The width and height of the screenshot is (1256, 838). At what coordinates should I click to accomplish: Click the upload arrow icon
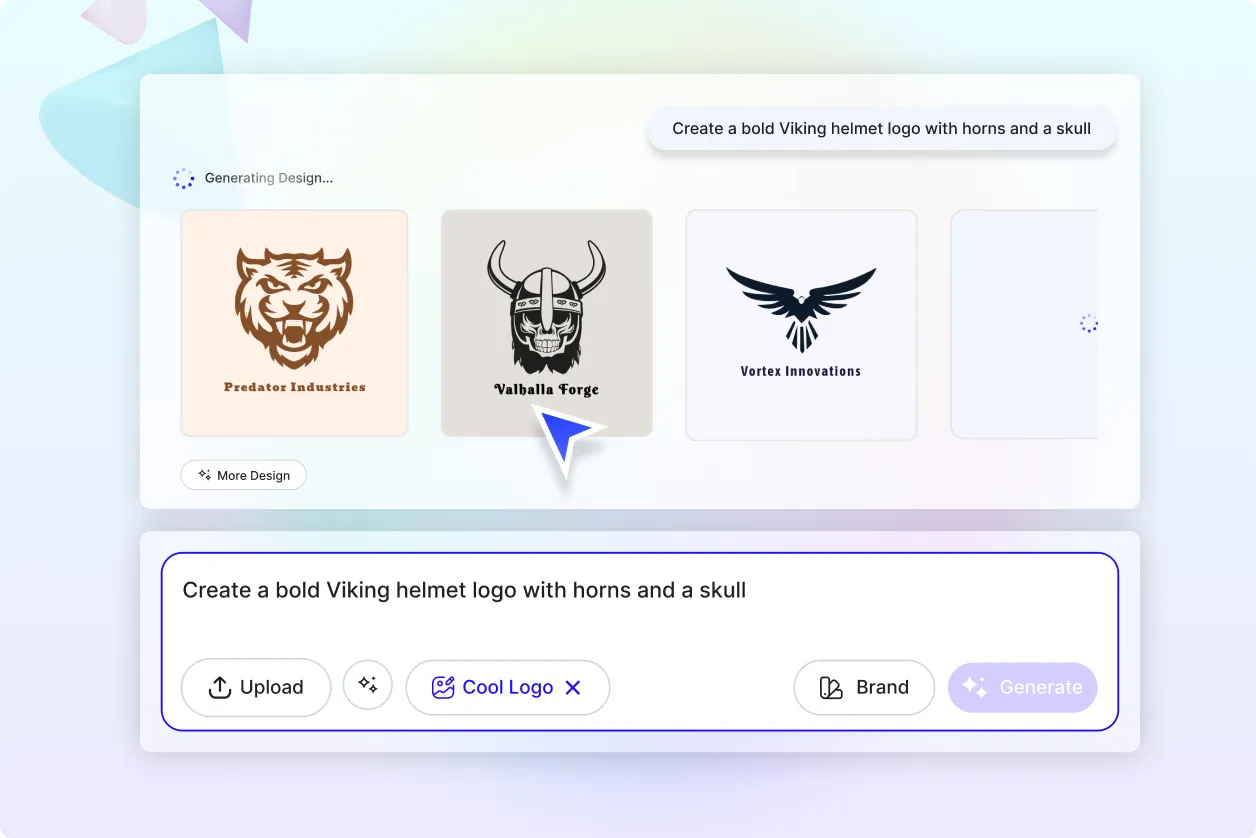[219, 688]
